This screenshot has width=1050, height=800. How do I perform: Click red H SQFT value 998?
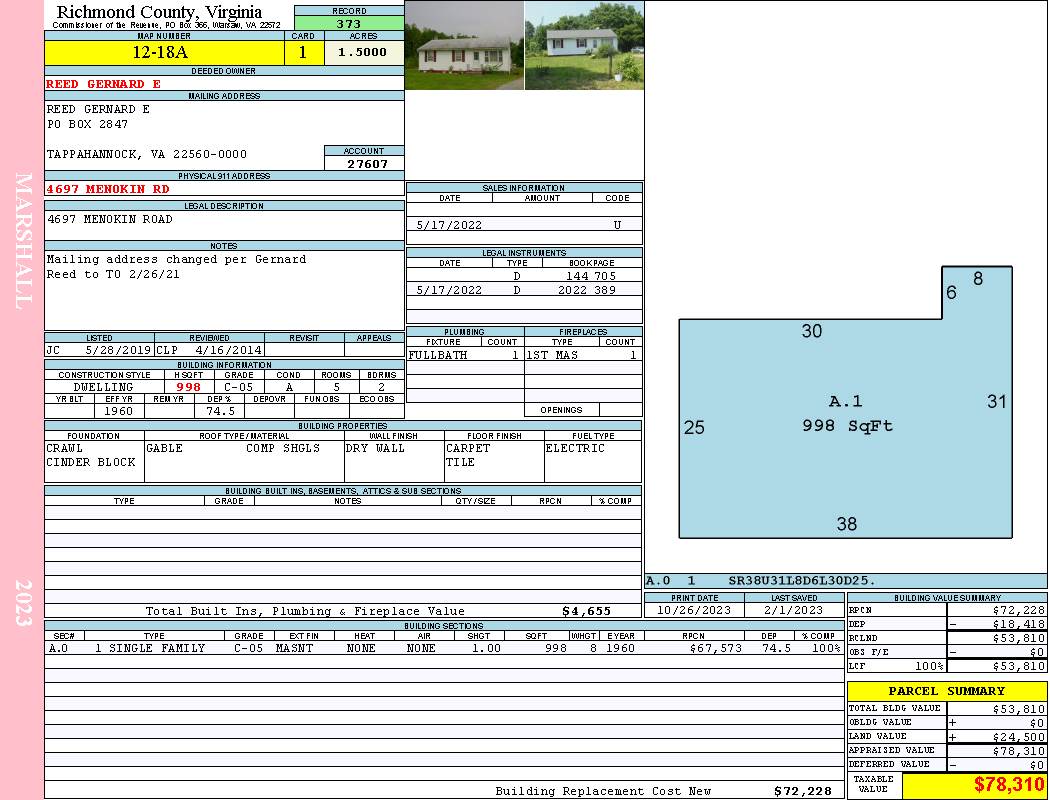[x=189, y=387]
